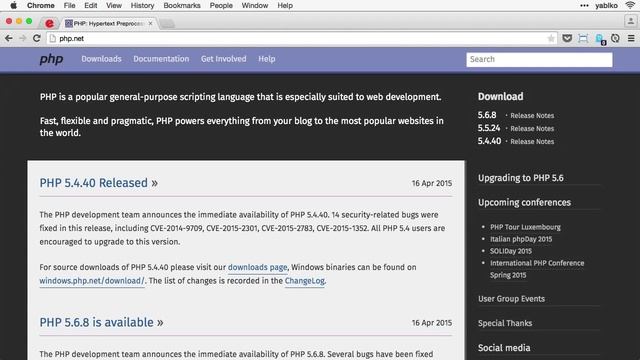Open the File menu
The image size is (640, 360).
pos(69,5)
